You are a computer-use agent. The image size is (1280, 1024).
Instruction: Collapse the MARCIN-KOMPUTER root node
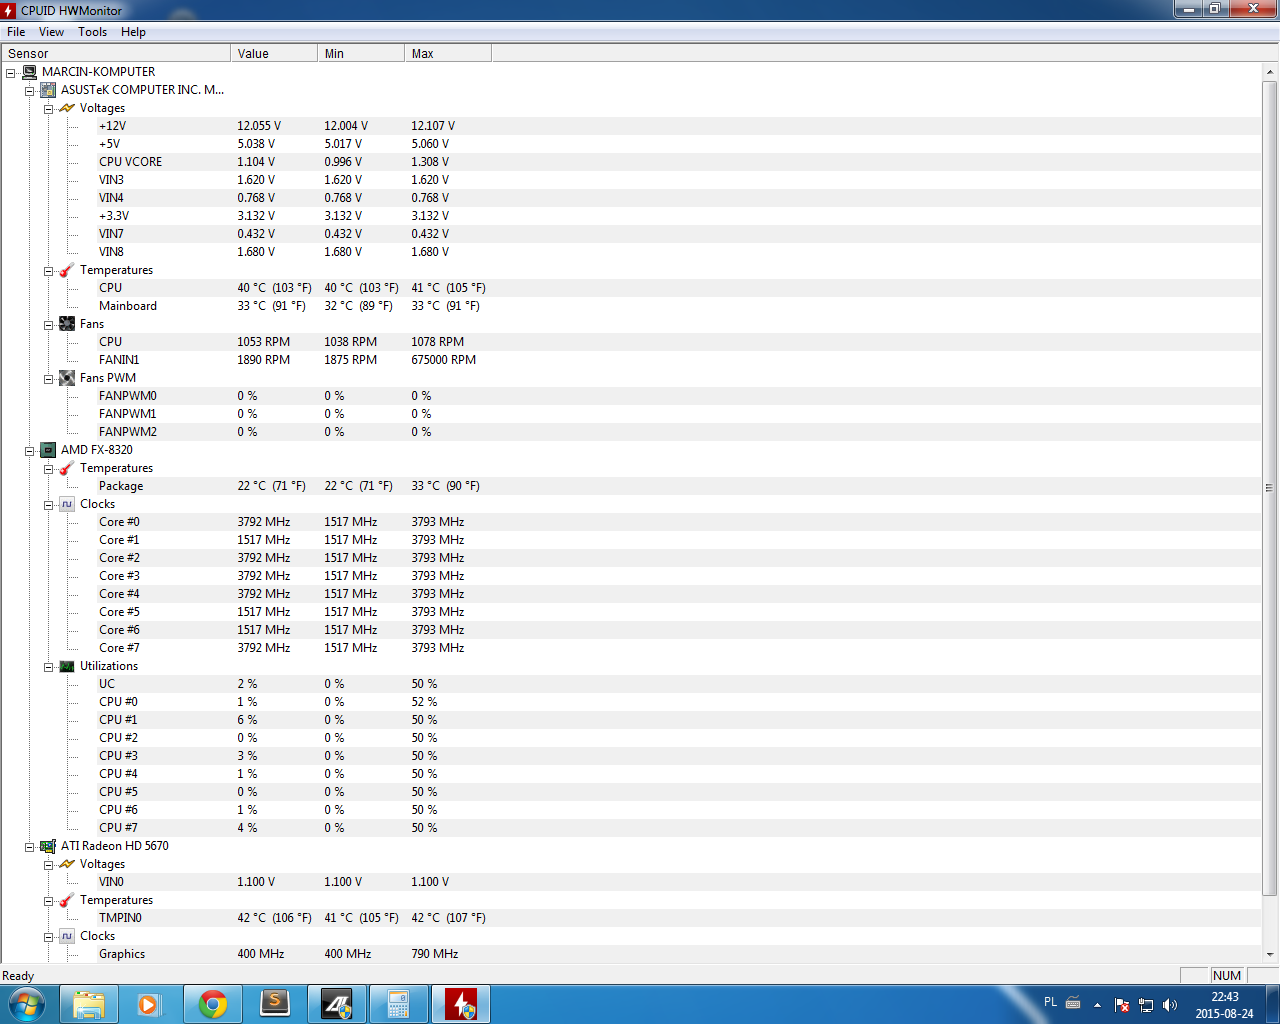(10, 73)
